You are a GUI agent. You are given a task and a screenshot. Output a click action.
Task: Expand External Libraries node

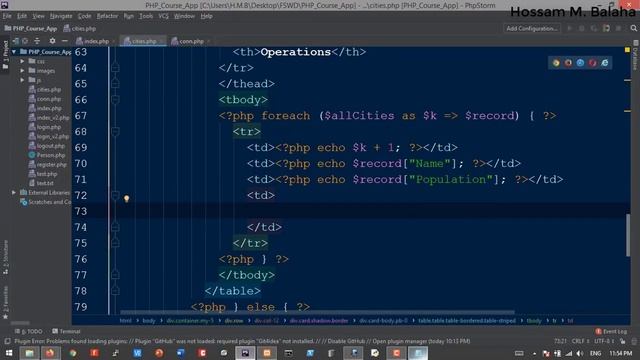tap(14, 193)
